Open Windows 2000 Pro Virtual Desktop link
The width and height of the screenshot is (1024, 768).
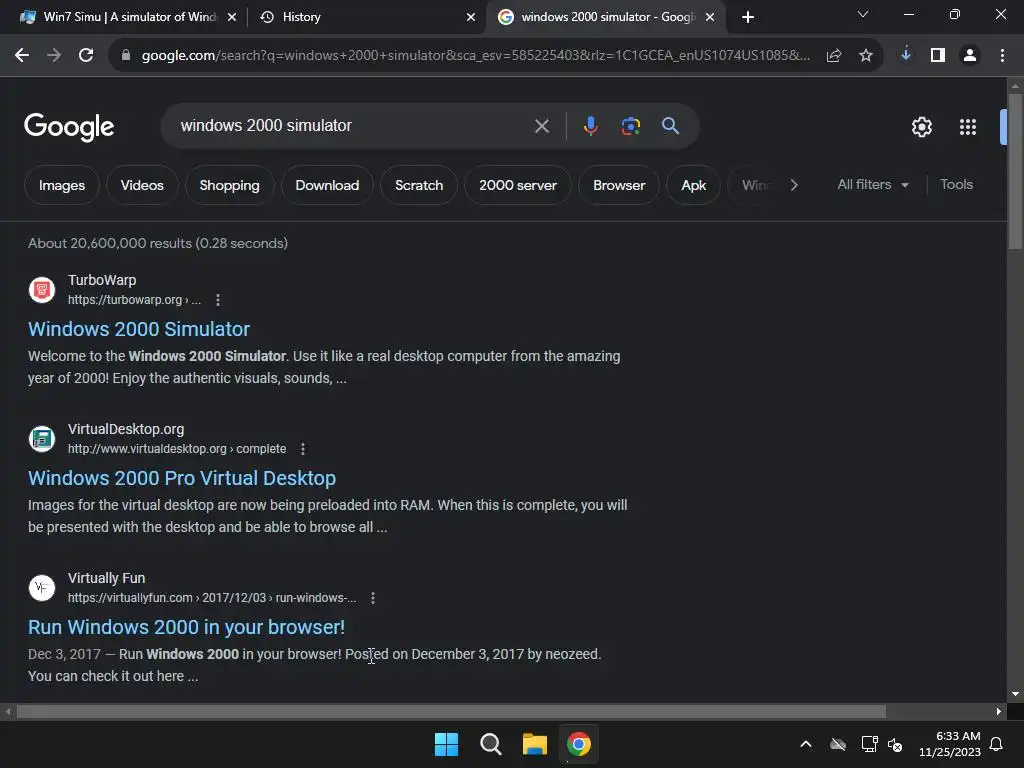pos(182,478)
